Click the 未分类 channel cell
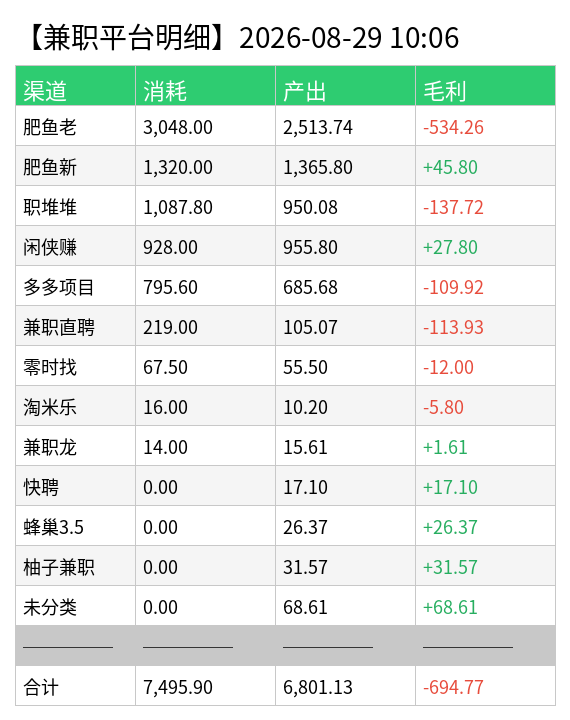 (x=75, y=606)
